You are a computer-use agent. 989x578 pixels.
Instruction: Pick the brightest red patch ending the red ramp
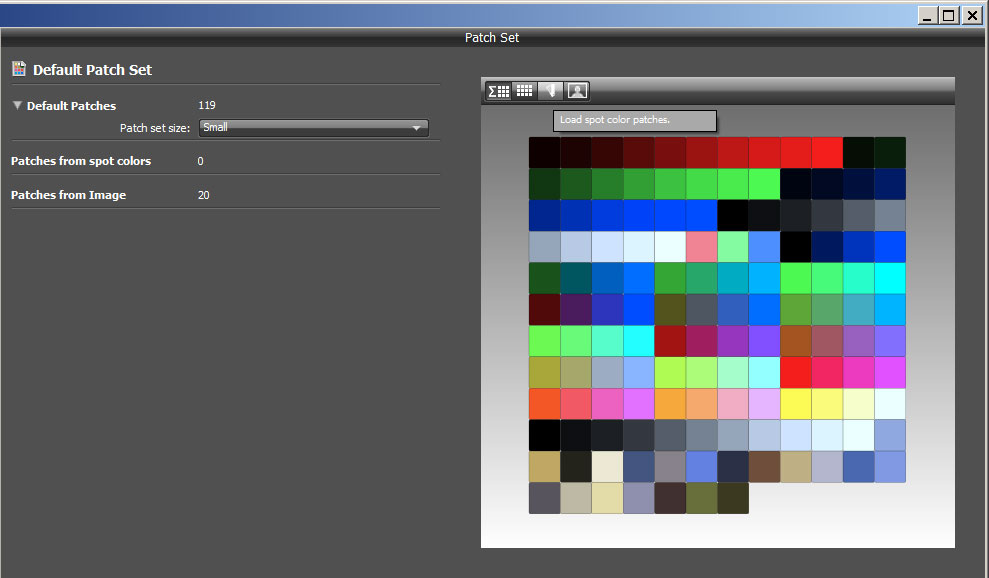coord(827,153)
